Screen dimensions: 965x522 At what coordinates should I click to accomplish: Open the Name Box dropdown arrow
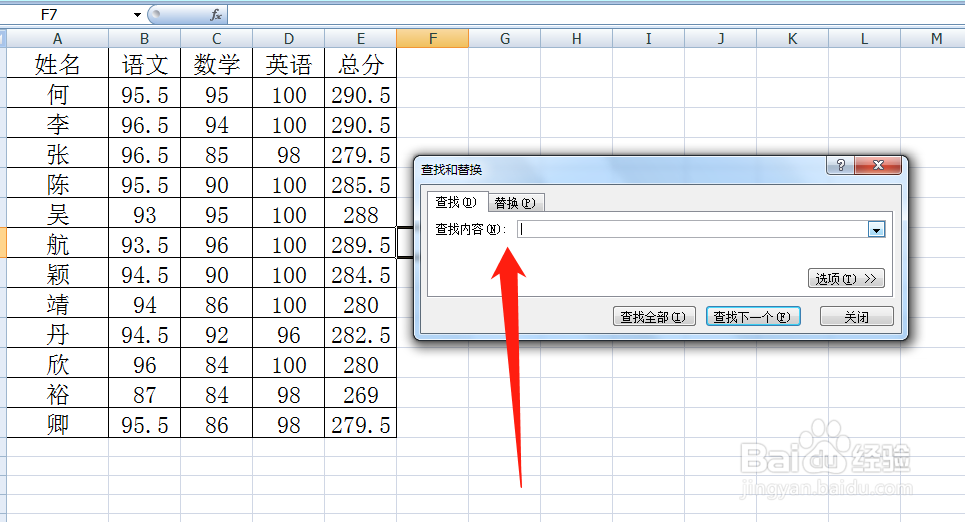click(137, 15)
